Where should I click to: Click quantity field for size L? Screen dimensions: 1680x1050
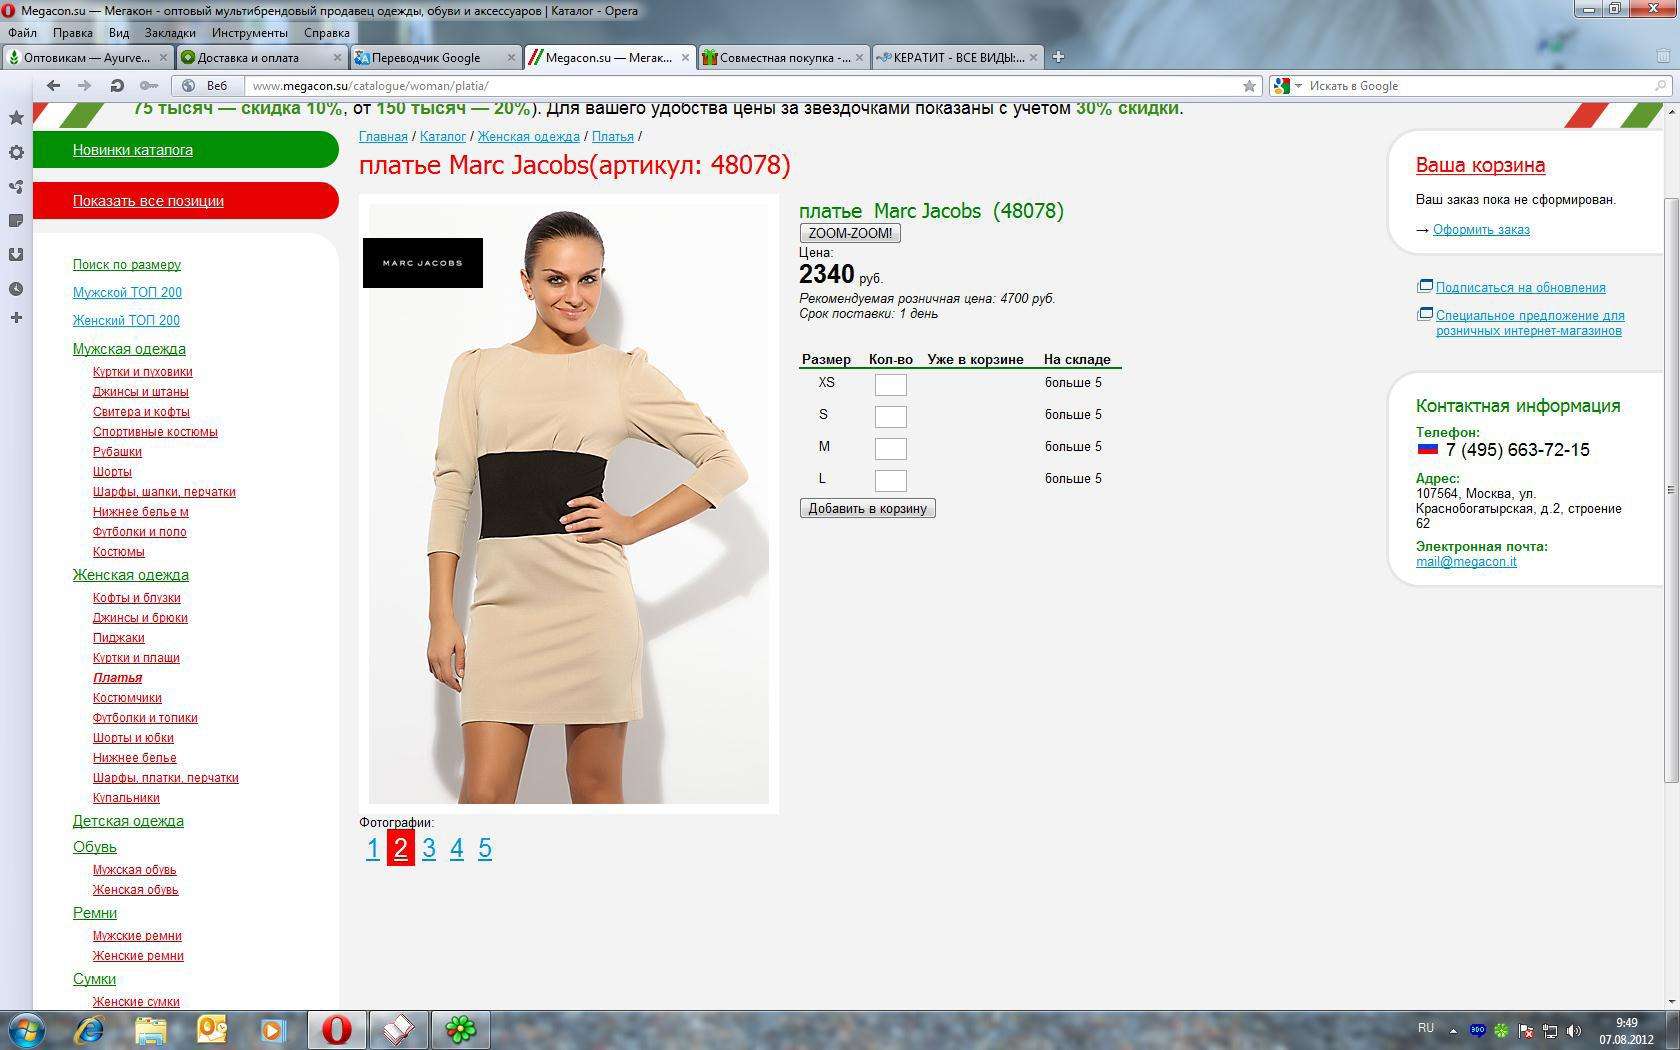click(x=890, y=481)
